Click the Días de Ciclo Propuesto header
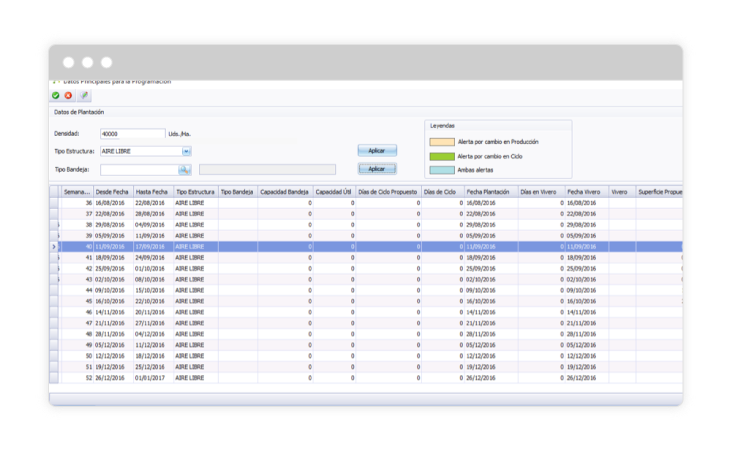The height and width of the screenshot is (454, 734). 386,191
